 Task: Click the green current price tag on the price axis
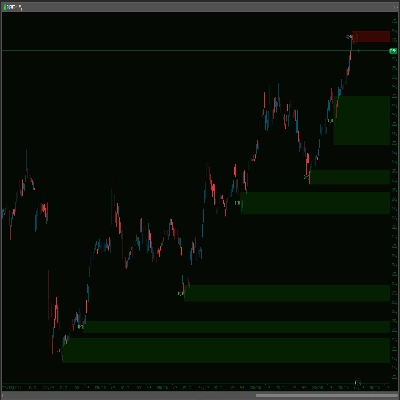[x=393, y=51]
